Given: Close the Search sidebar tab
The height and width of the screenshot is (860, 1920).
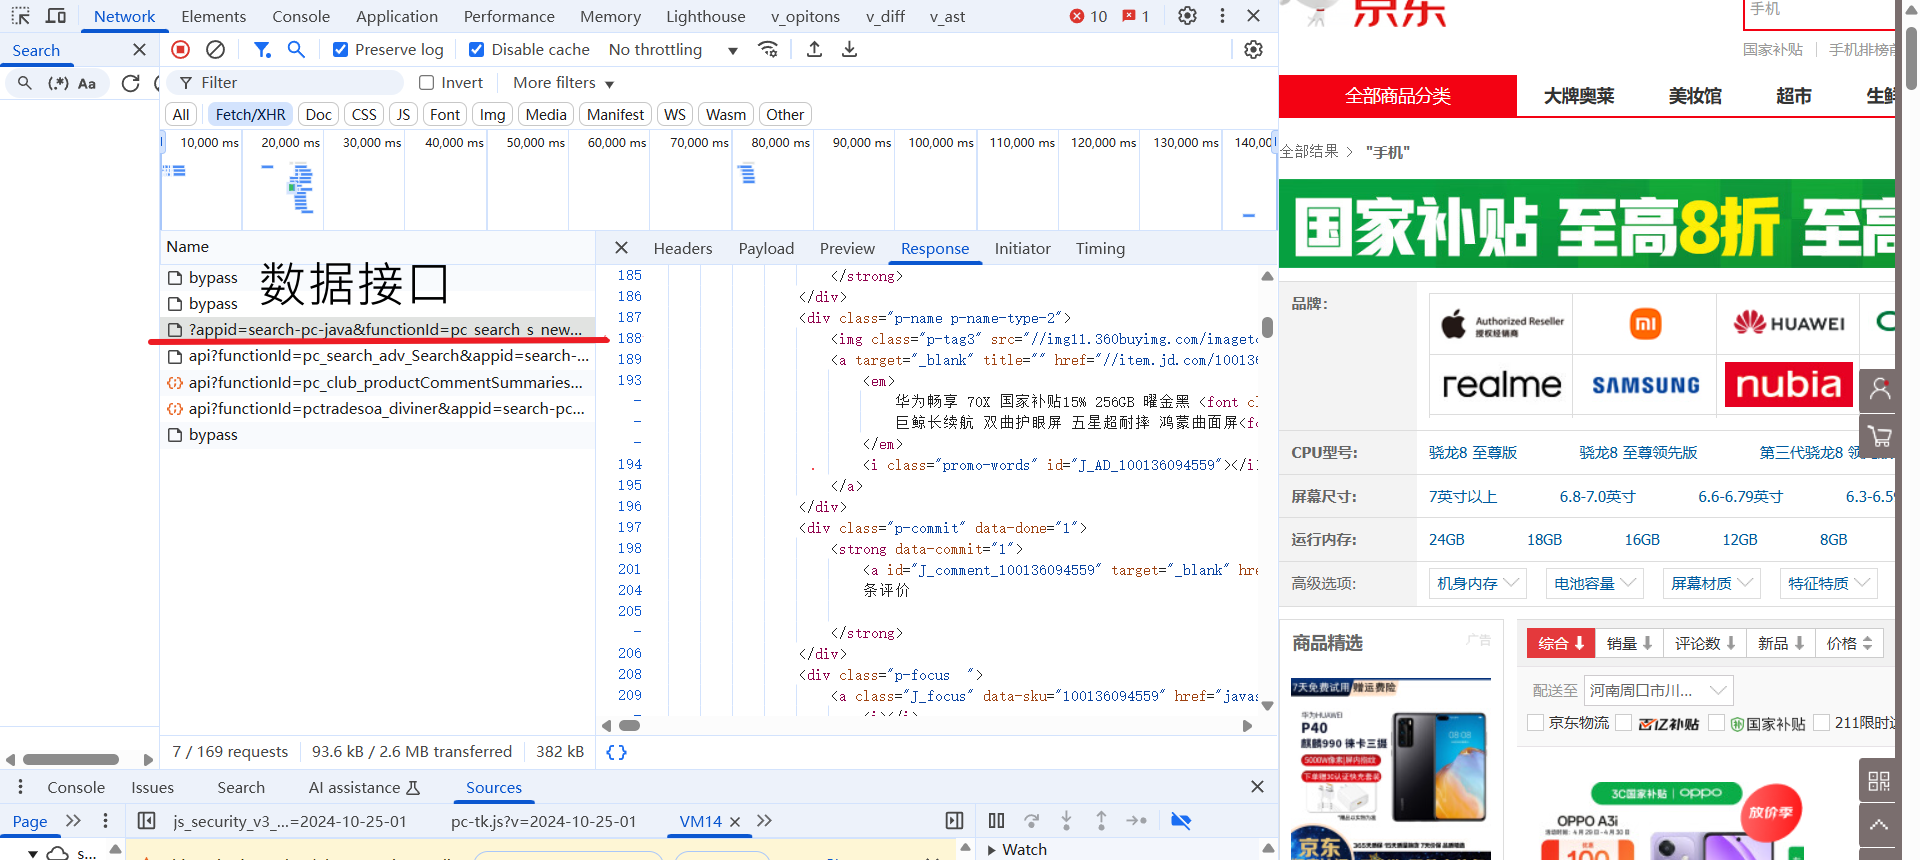Looking at the screenshot, I should pyautogui.click(x=139, y=50).
